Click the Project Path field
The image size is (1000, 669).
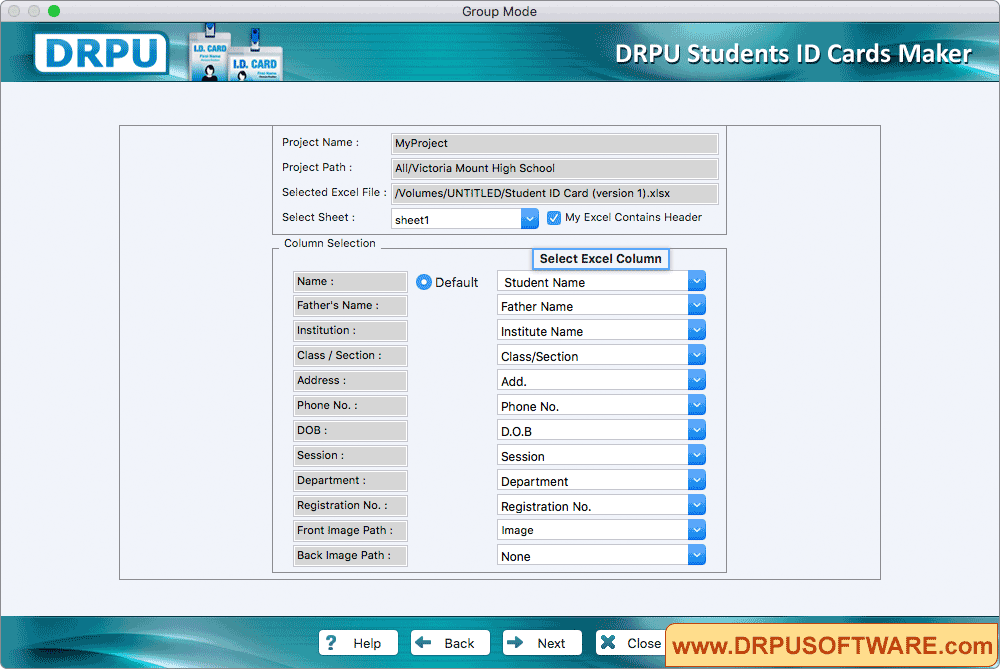(554, 168)
